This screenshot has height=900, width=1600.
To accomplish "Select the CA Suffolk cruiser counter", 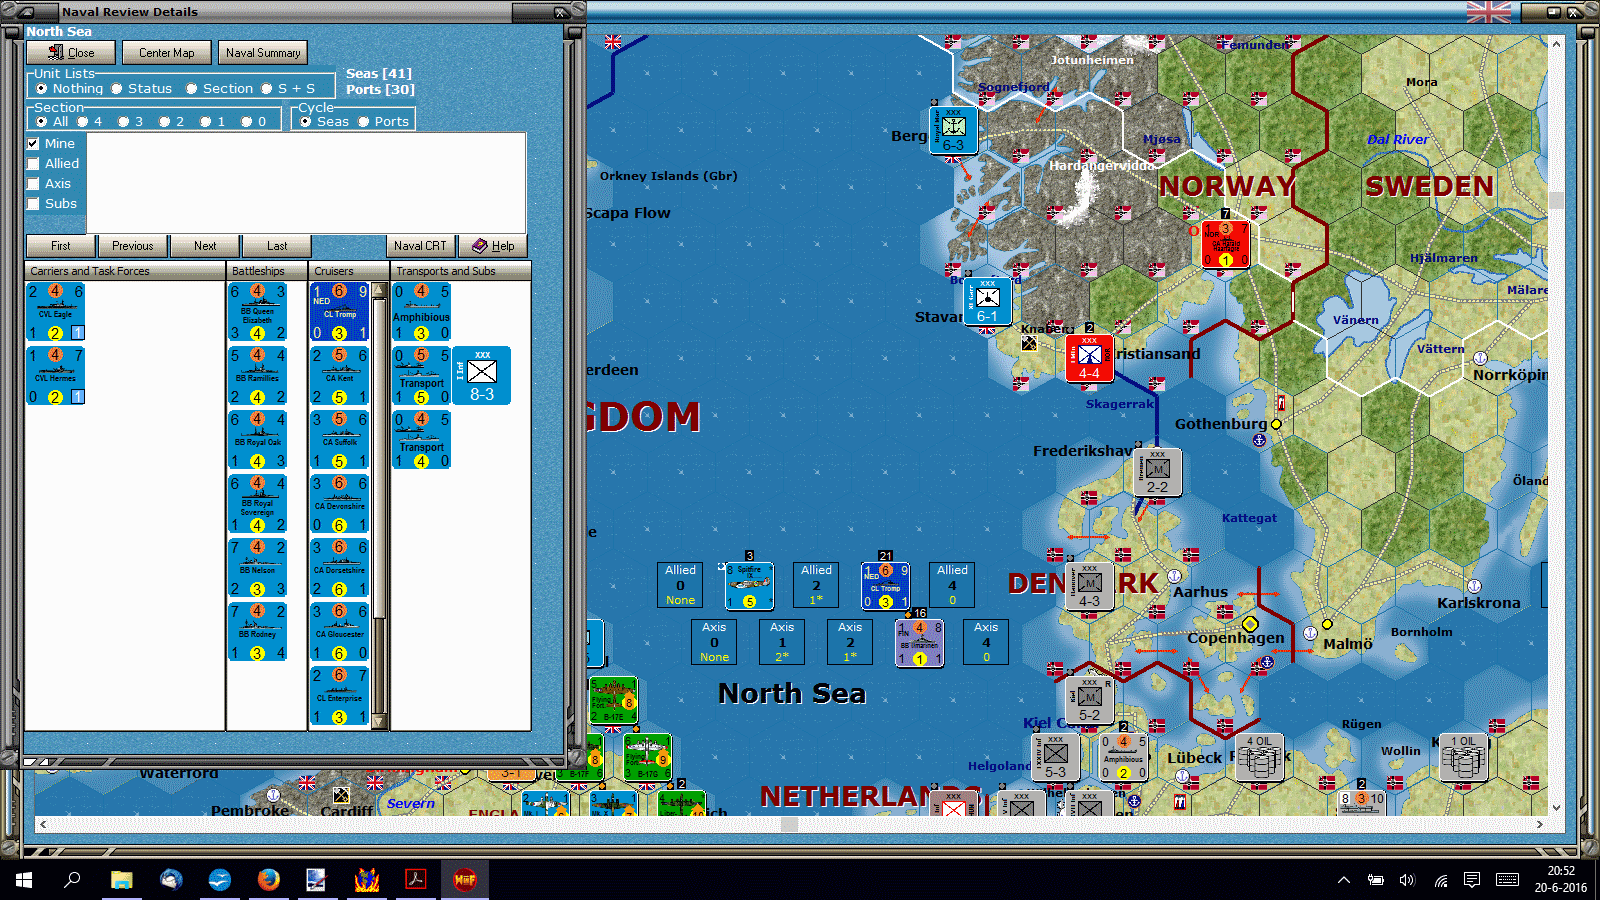I will (340, 440).
